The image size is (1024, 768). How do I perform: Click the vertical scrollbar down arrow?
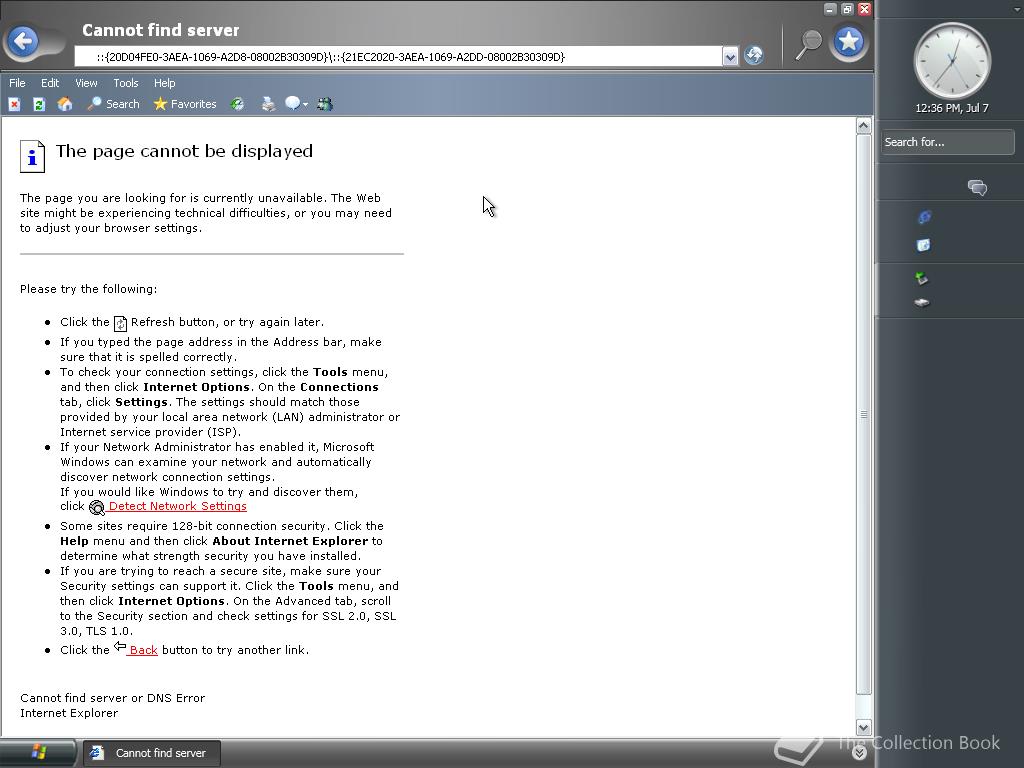click(863, 728)
